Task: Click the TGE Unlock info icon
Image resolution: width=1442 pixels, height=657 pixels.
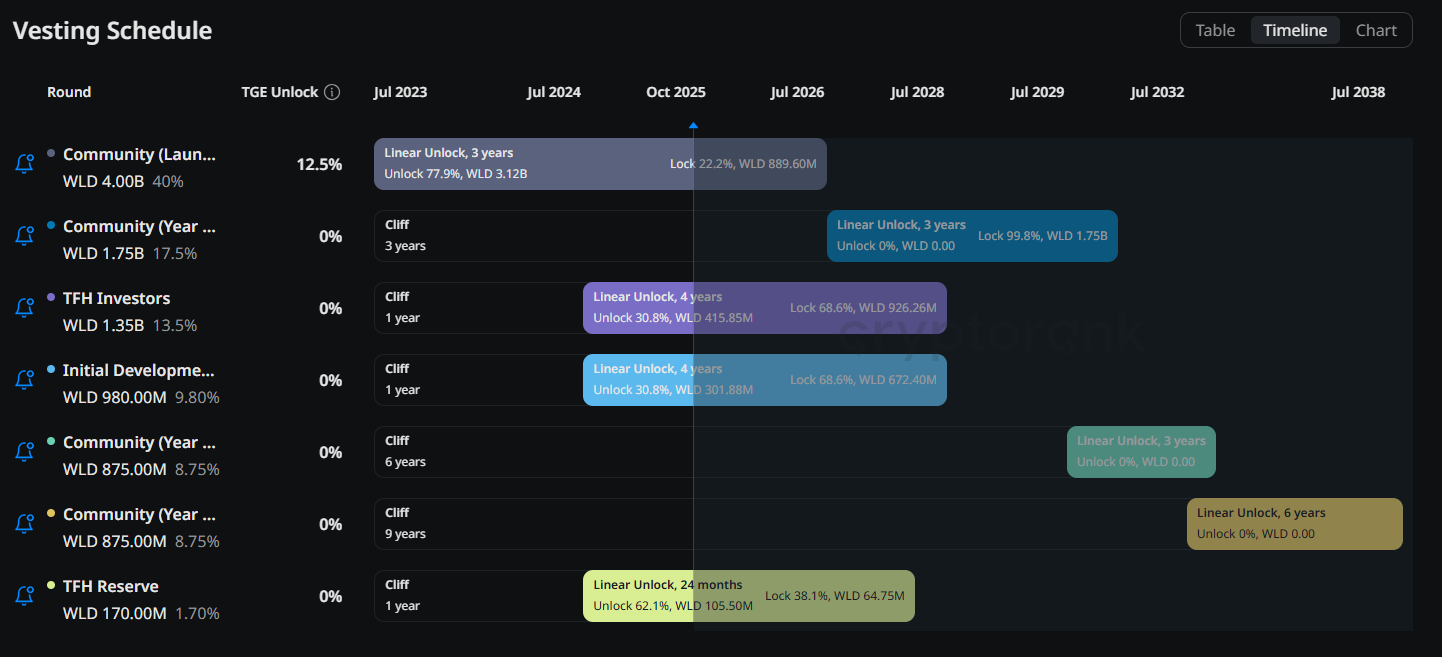Action: 332,92
